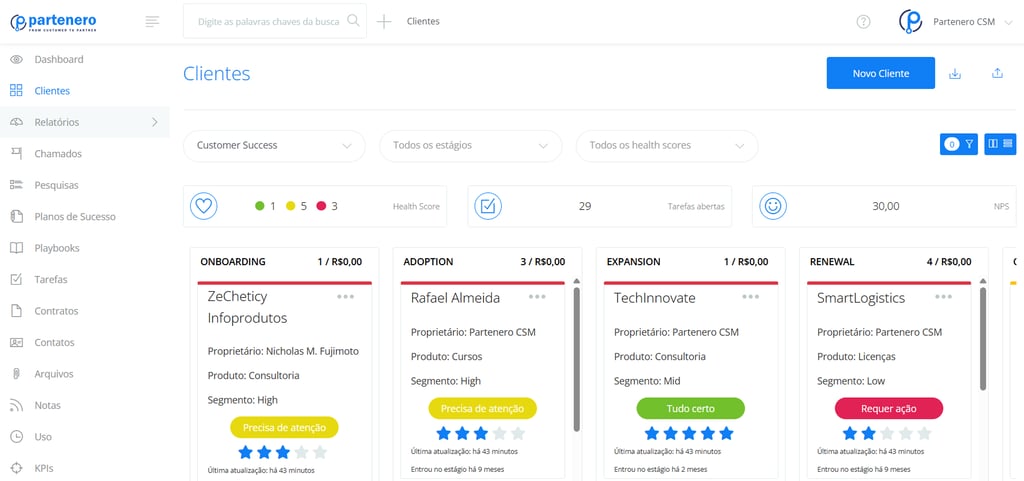
Task: Toggle the kanban/list view switch
Action: coord(1000,144)
